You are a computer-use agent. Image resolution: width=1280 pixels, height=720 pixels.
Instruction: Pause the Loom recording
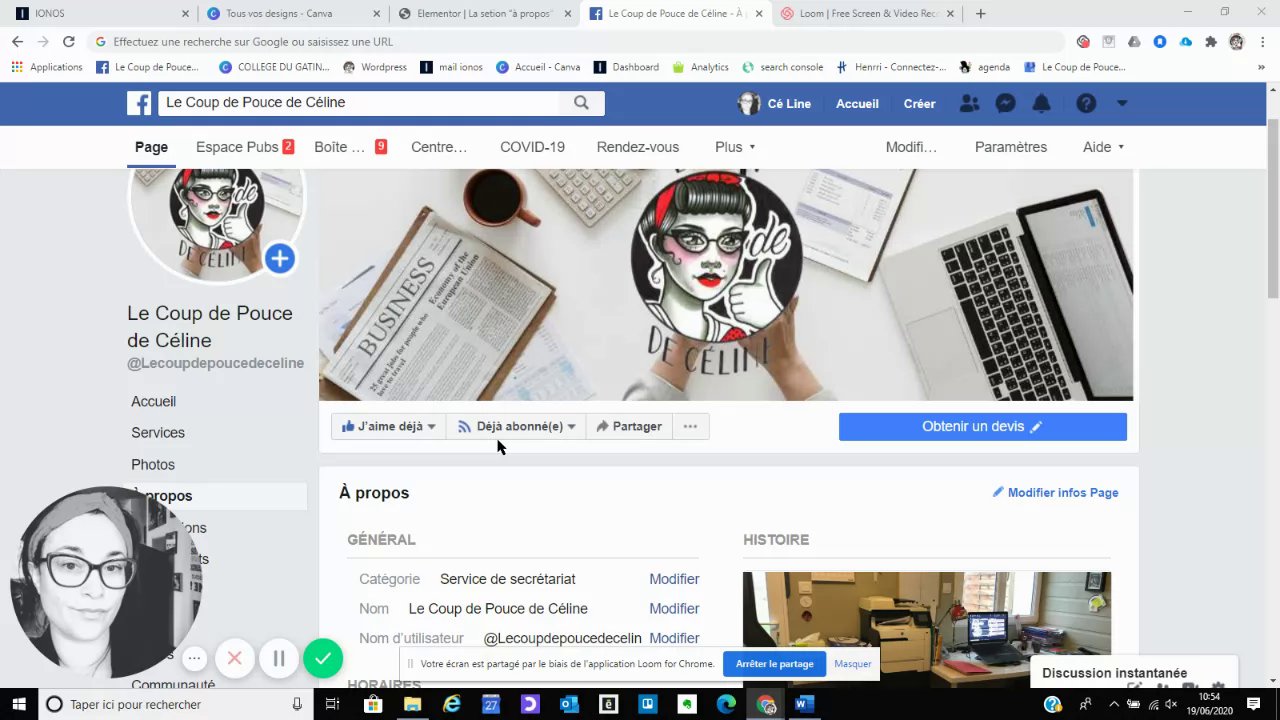click(x=279, y=658)
